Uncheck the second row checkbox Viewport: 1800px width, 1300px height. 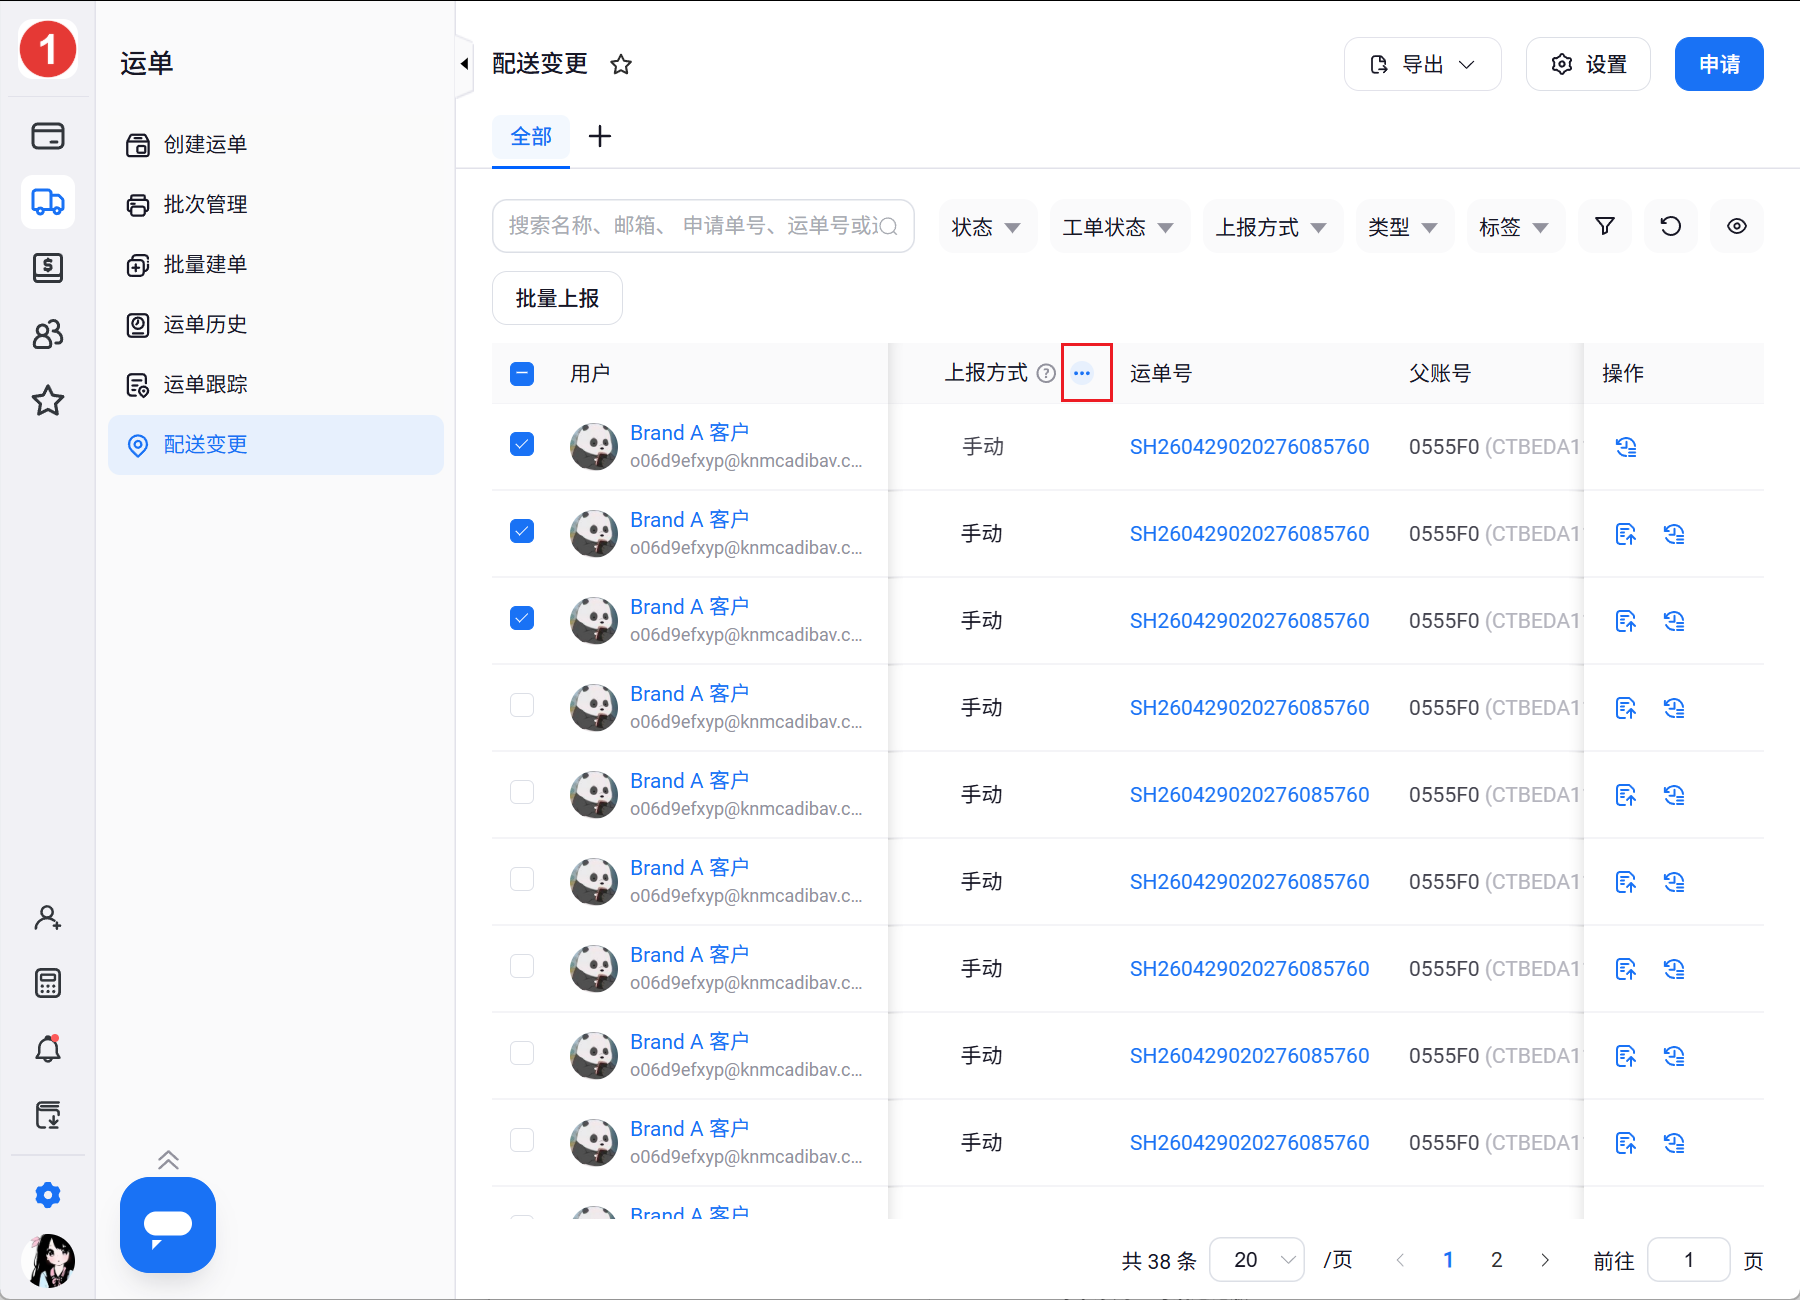click(522, 531)
